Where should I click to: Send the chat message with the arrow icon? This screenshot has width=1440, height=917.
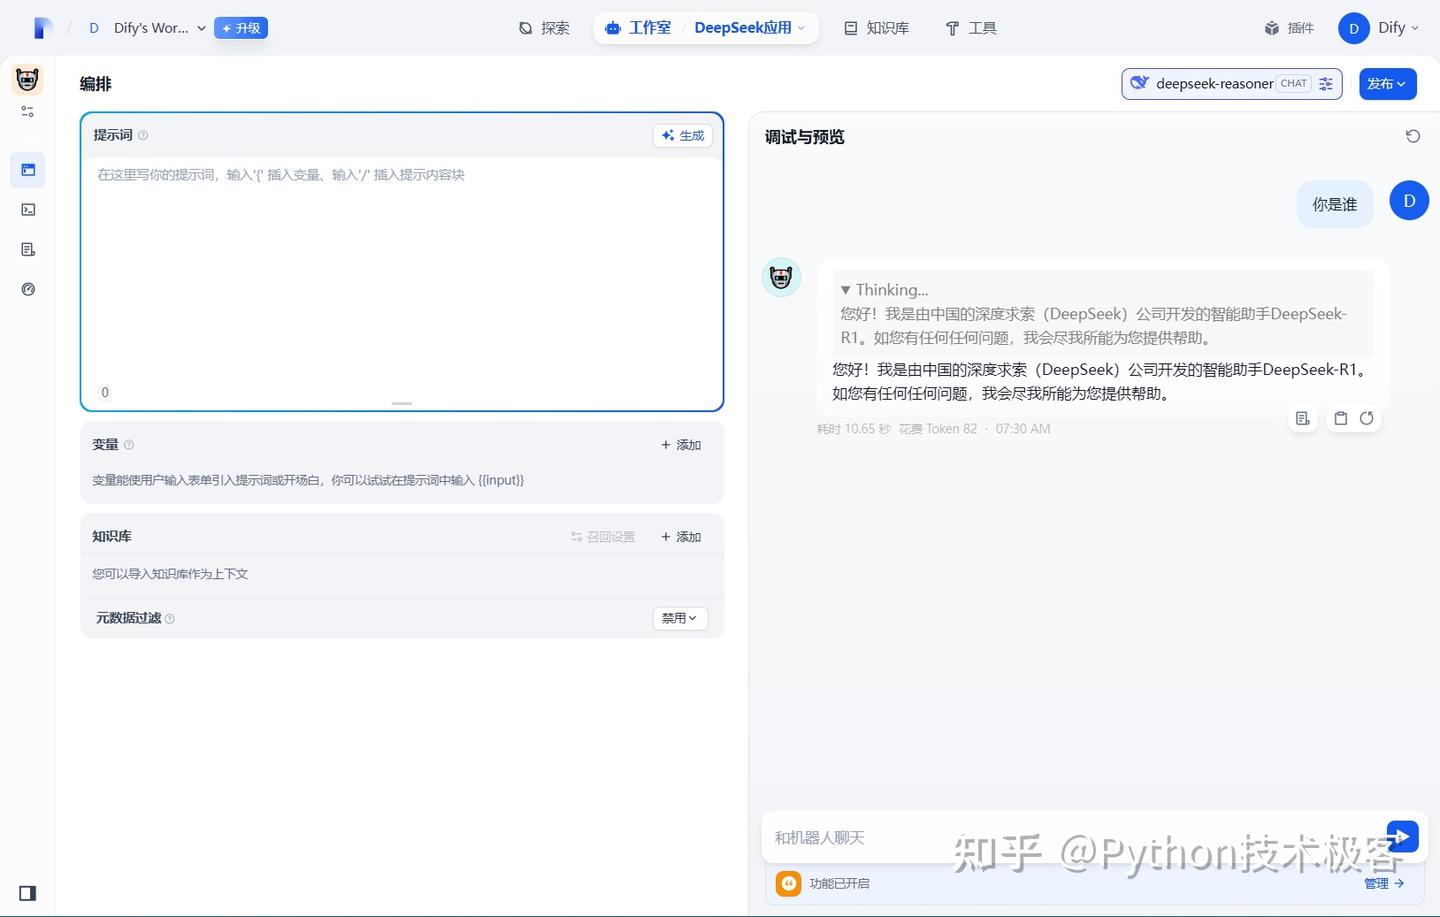1402,837
